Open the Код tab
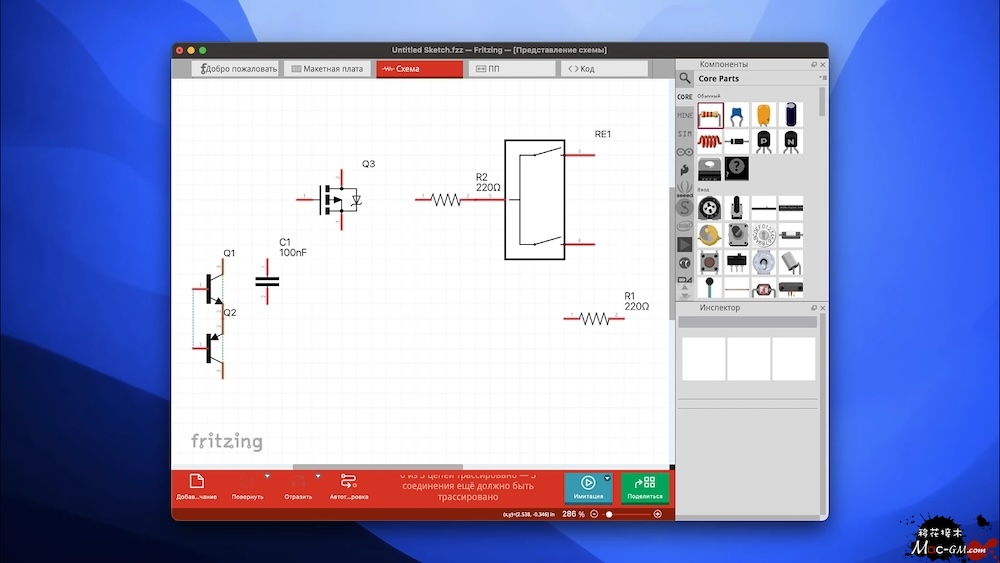 coord(604,69)
